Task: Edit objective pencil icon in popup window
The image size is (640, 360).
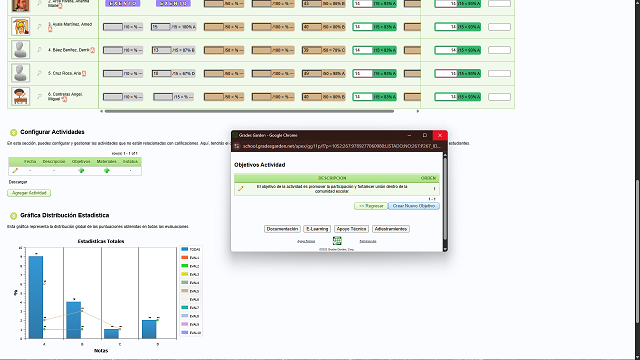Action: [241, 189]
